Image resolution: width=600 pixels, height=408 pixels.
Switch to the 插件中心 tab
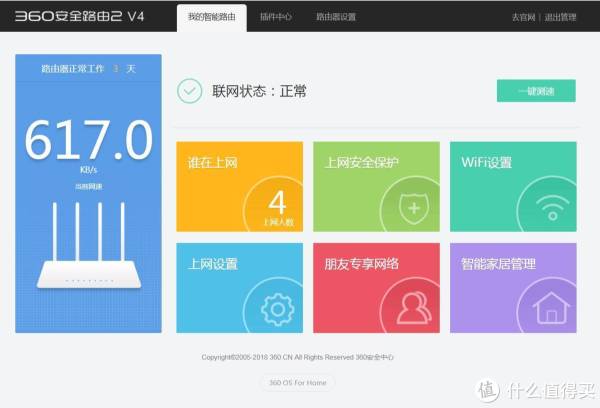[x=276, y=17]
